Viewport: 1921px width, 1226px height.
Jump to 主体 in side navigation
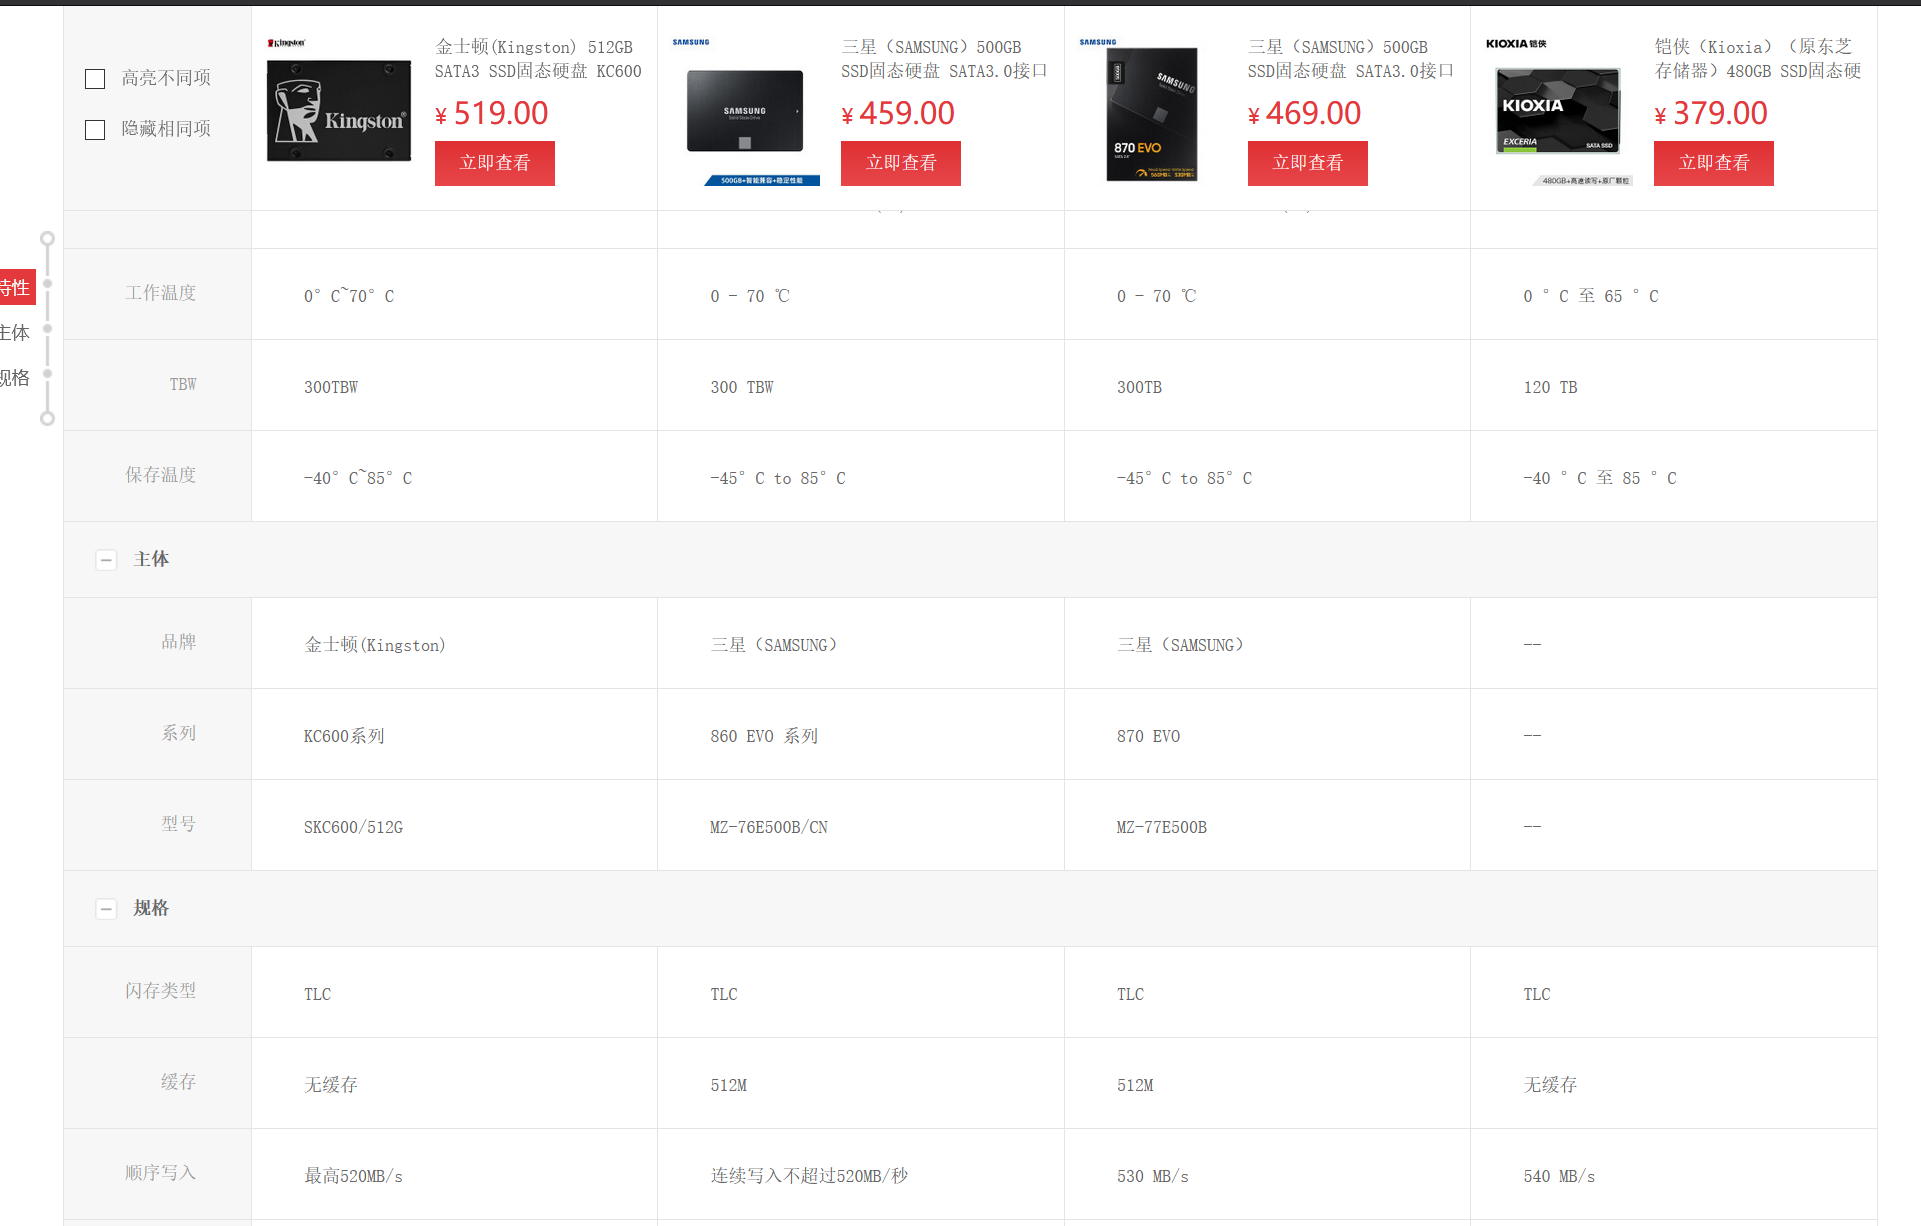tap(16, 332)
